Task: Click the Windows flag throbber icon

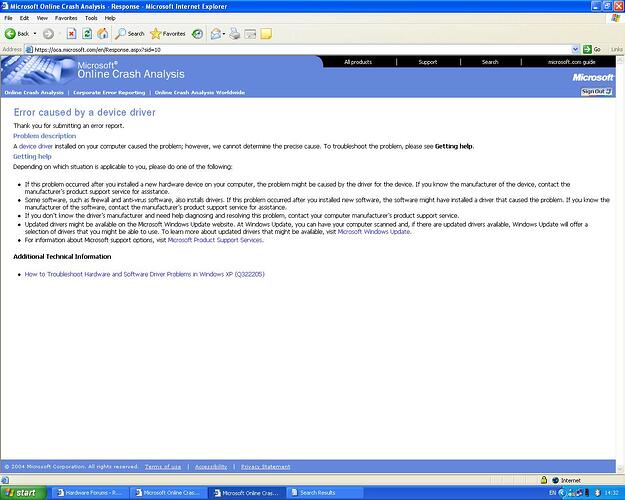Action: click(616, 18)
